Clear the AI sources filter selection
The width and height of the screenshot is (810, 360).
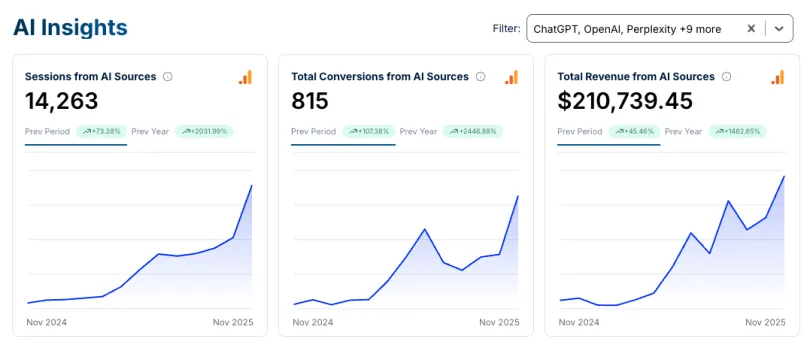[751, 28]
